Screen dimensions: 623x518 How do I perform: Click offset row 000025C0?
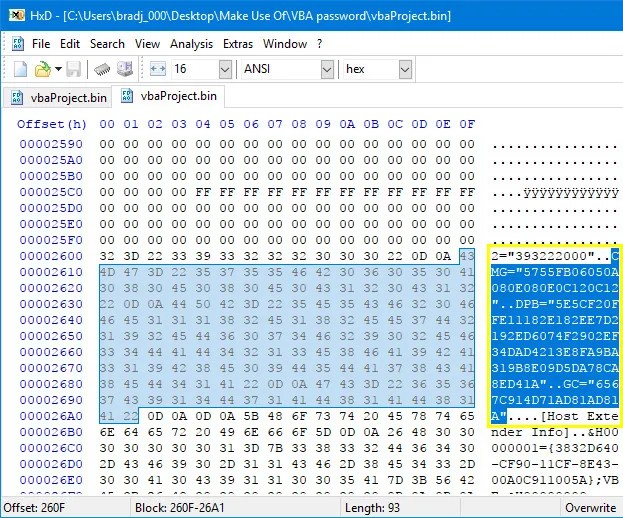51,192
